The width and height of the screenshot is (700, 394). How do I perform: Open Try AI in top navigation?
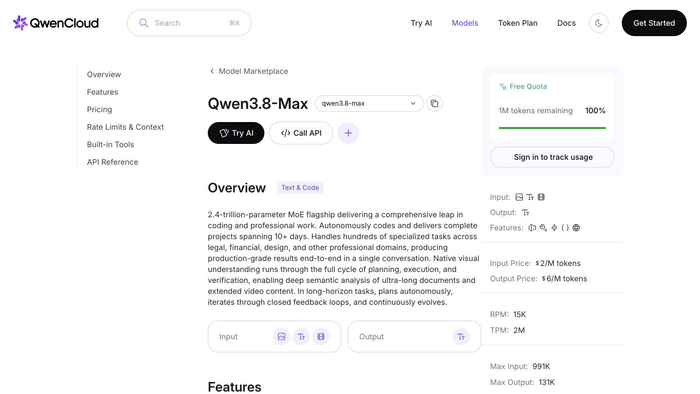pyautogui.click(x=421, y=23)
